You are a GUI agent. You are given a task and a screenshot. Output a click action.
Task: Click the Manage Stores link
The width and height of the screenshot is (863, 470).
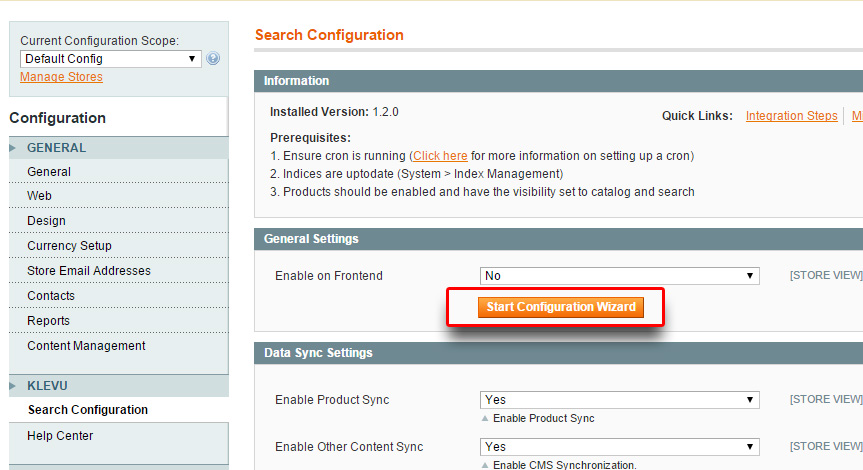click(x=61, y=77)
